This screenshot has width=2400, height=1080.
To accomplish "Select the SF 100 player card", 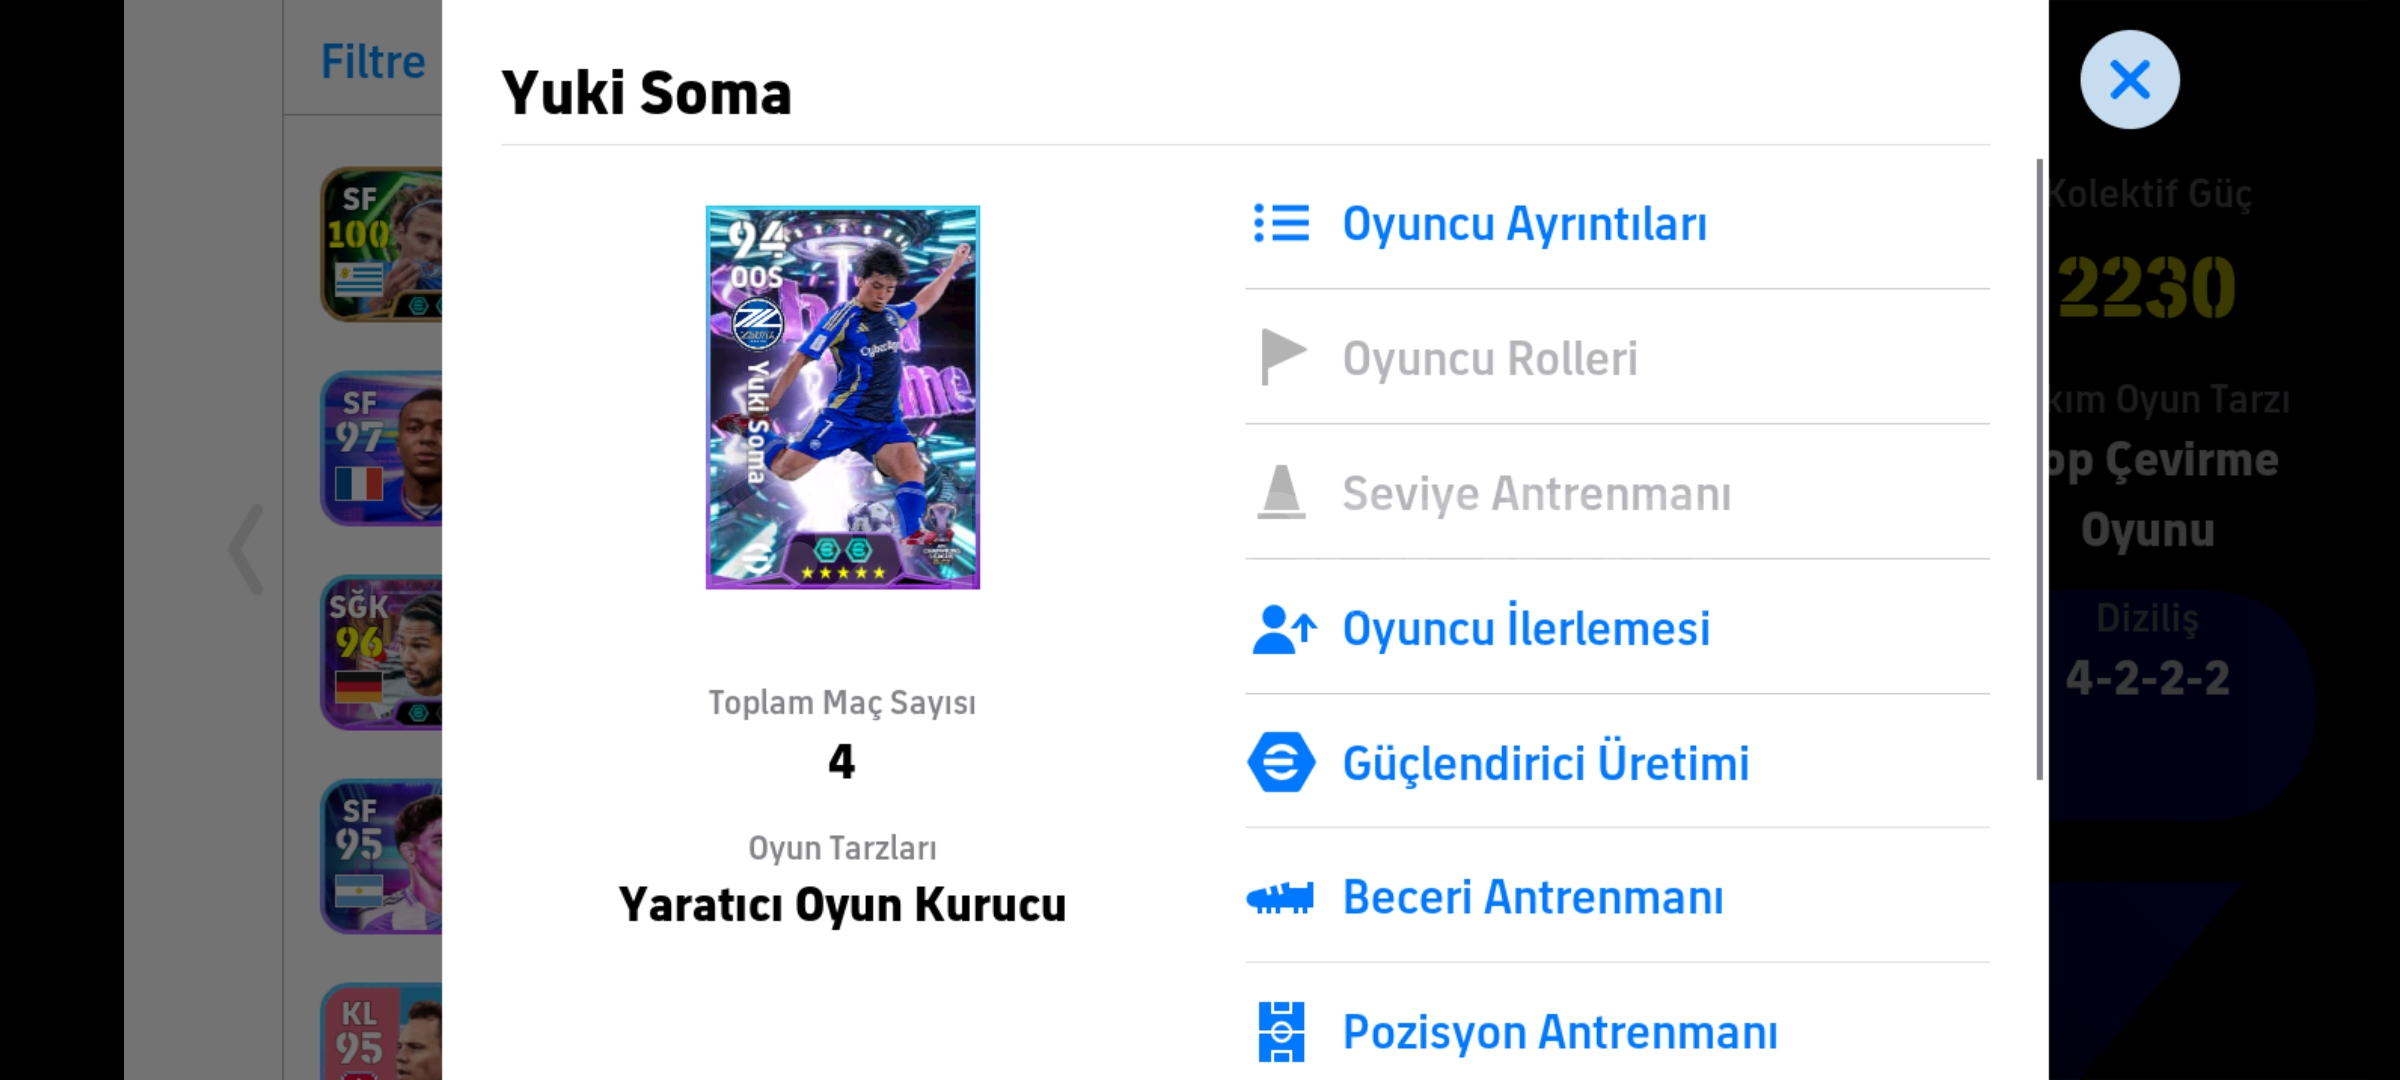I will click(x=382, y=244).
